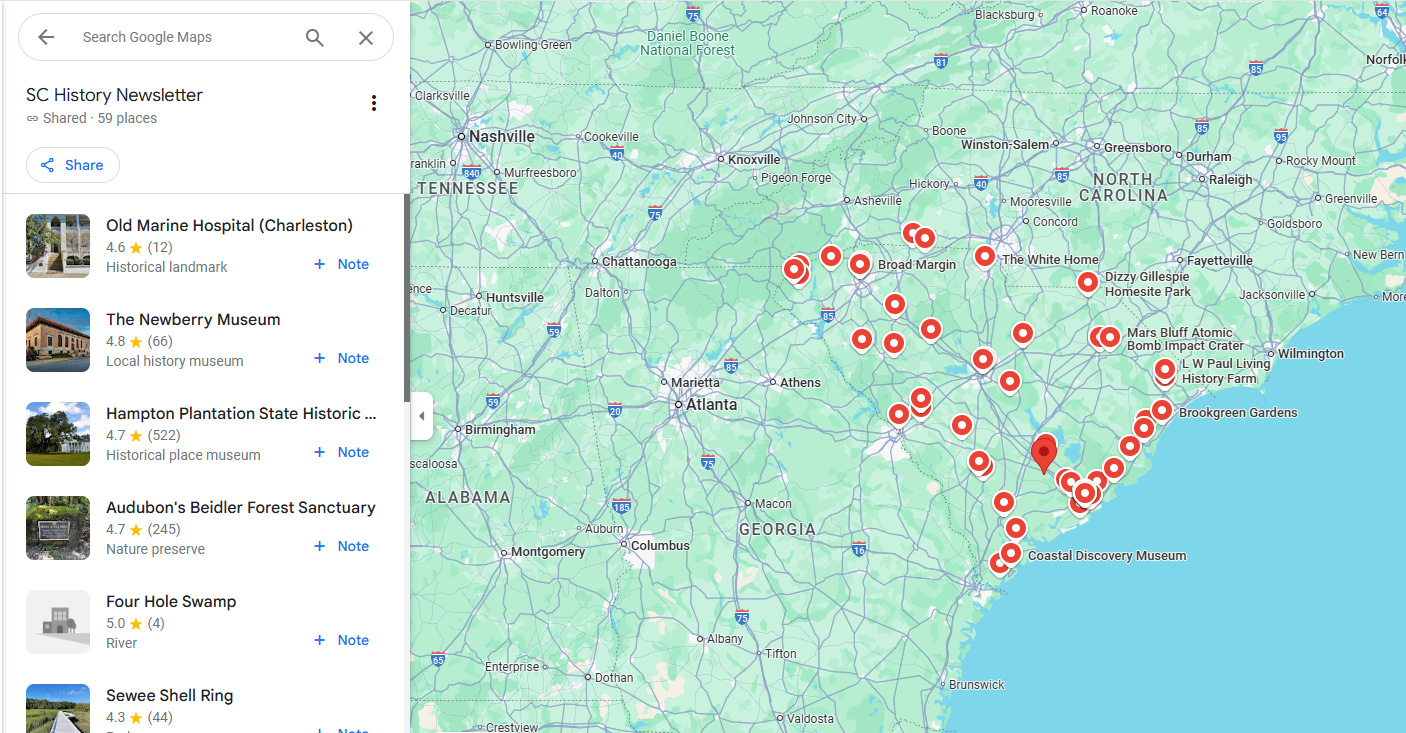Click the side panel scrollbar
Screen dimensions: 1406x733
click(x=406, y=298)
